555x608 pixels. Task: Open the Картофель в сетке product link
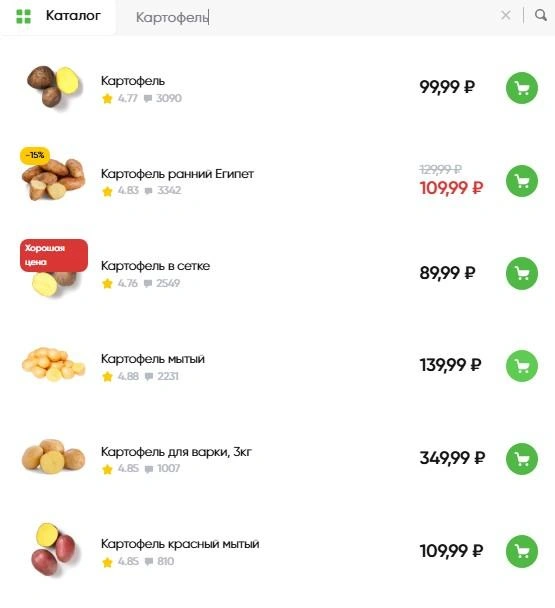point(155,266)
